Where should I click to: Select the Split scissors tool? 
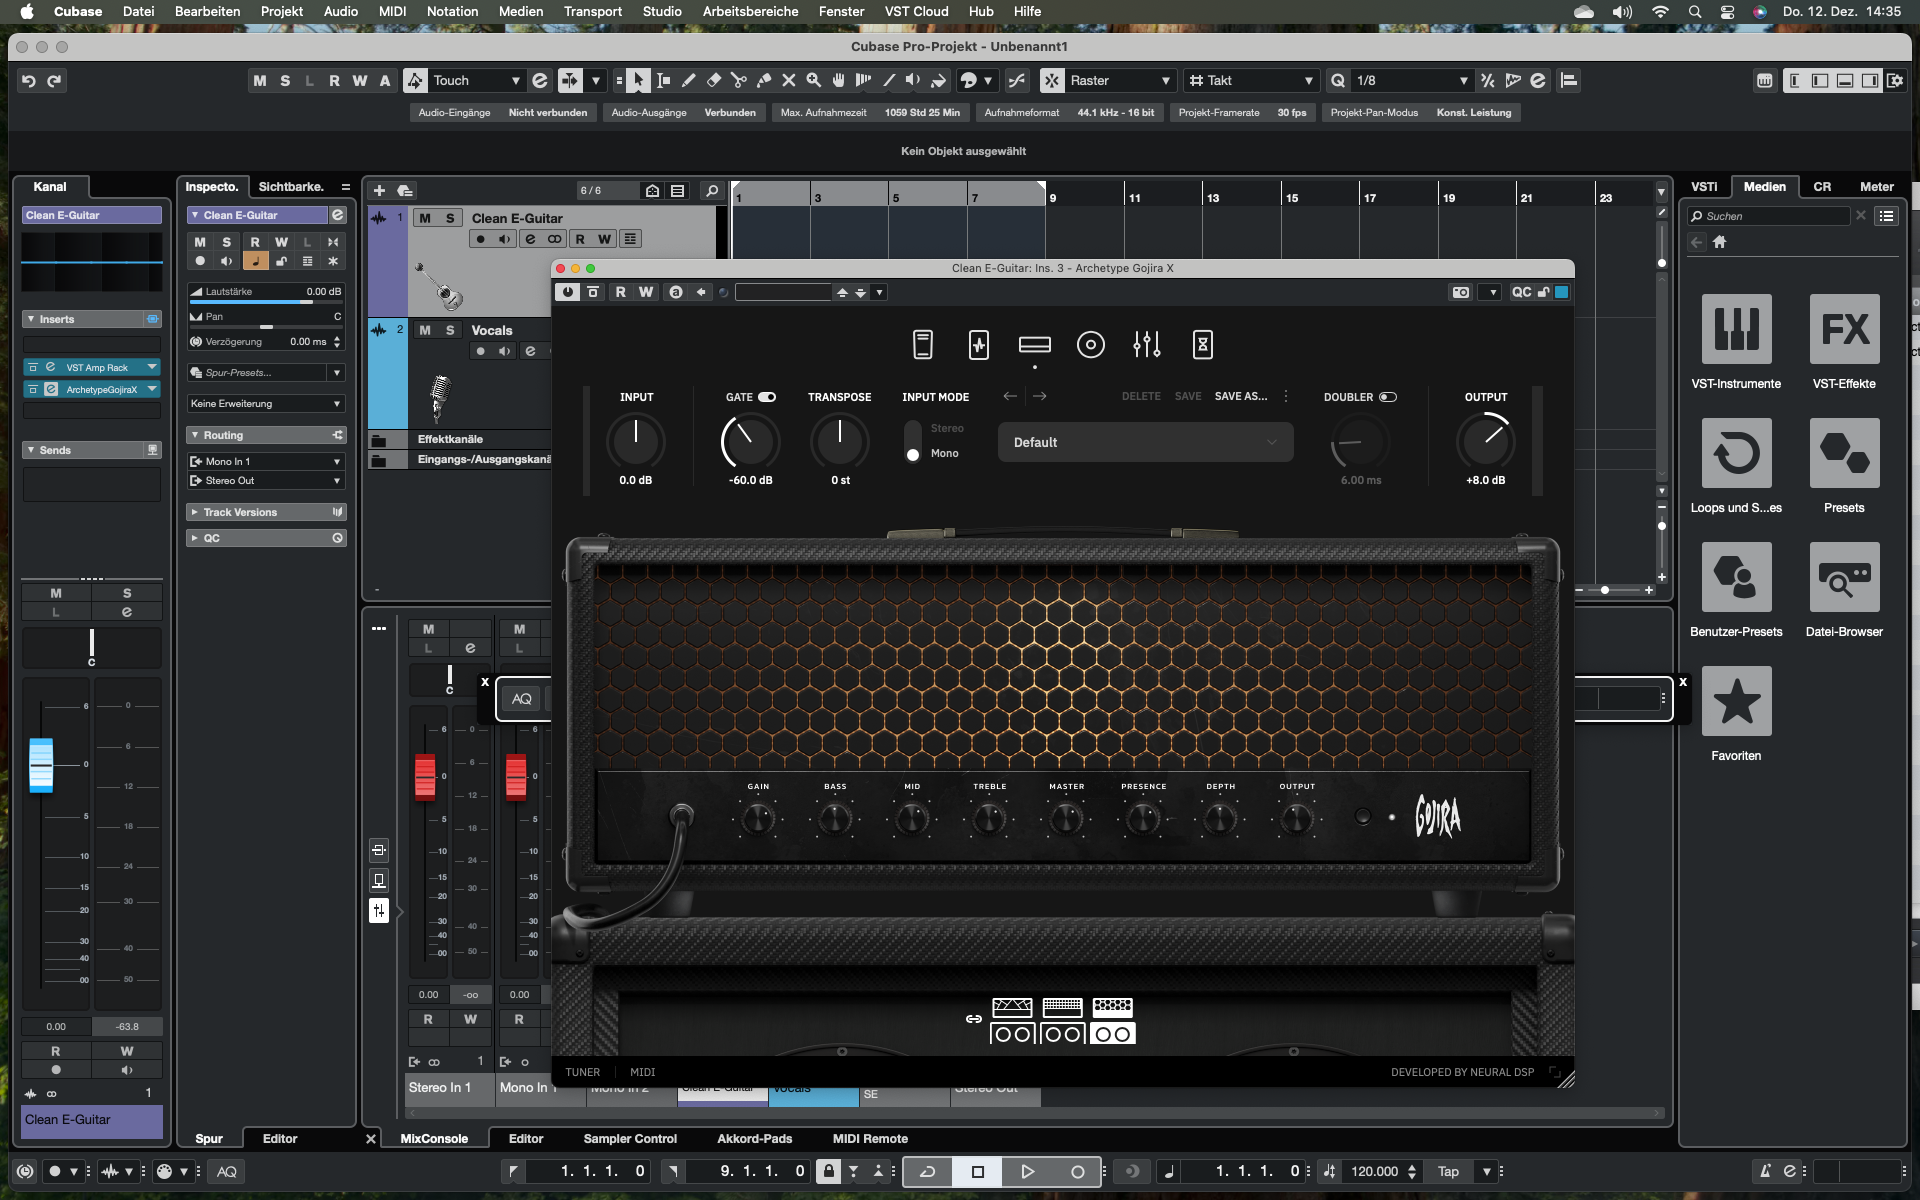739,80
